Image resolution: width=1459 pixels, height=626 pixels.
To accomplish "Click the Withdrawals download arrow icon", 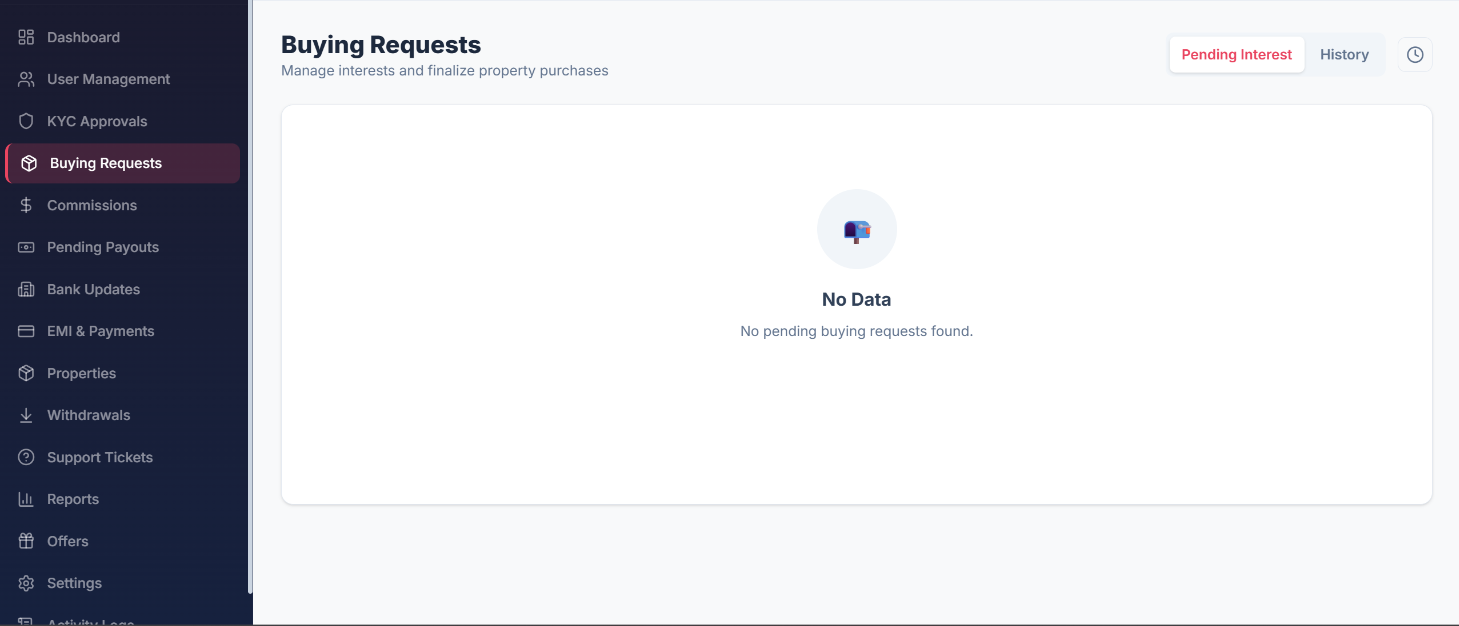I will (x=27, y=415).
